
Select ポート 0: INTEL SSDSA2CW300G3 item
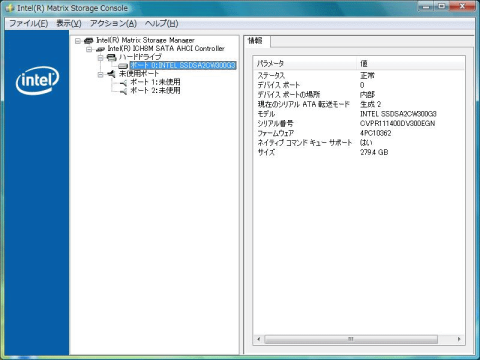point(183,65)
